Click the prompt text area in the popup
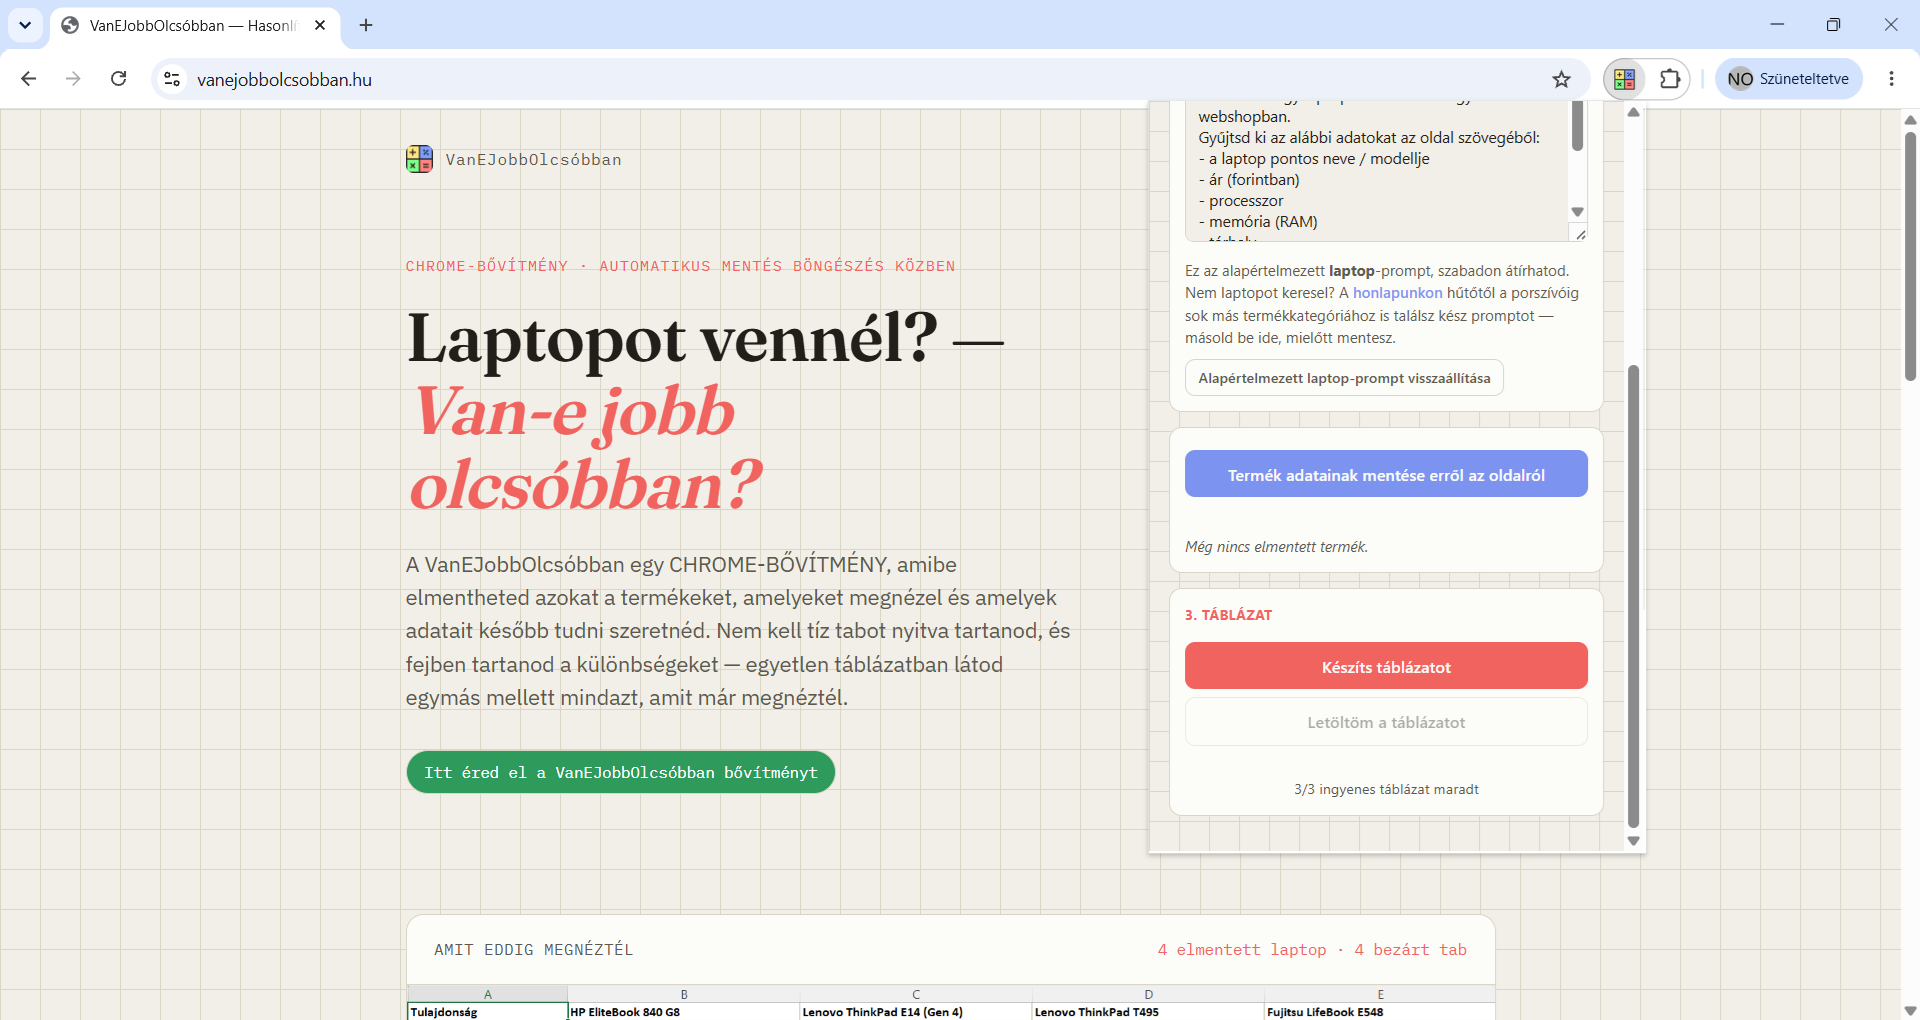 pos(1376,170)
